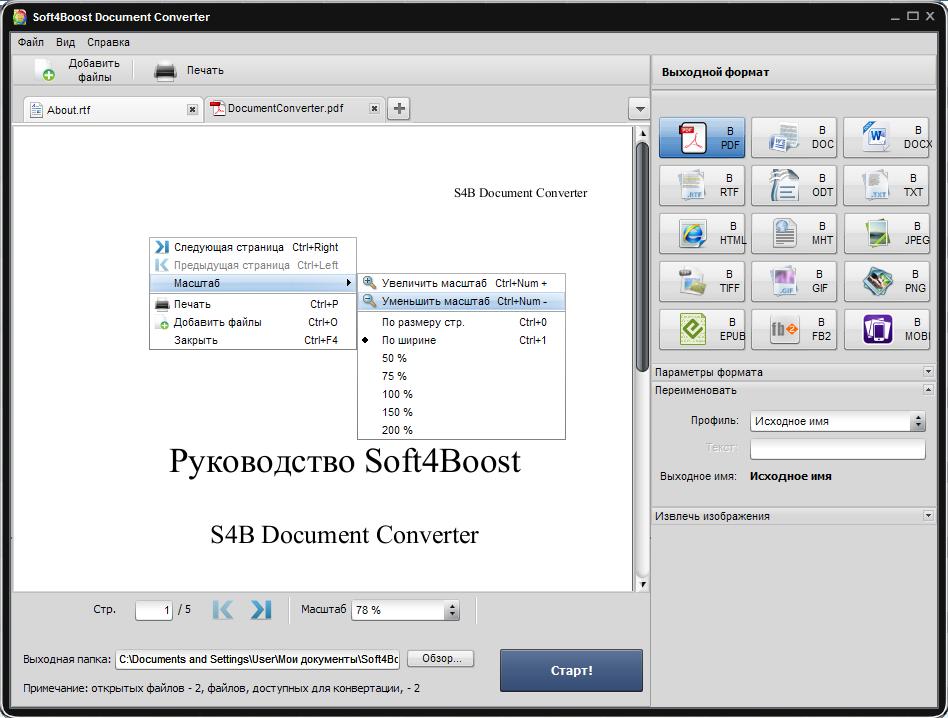
Task: Click scrollbar down arrow in document view
Action: 642,584
